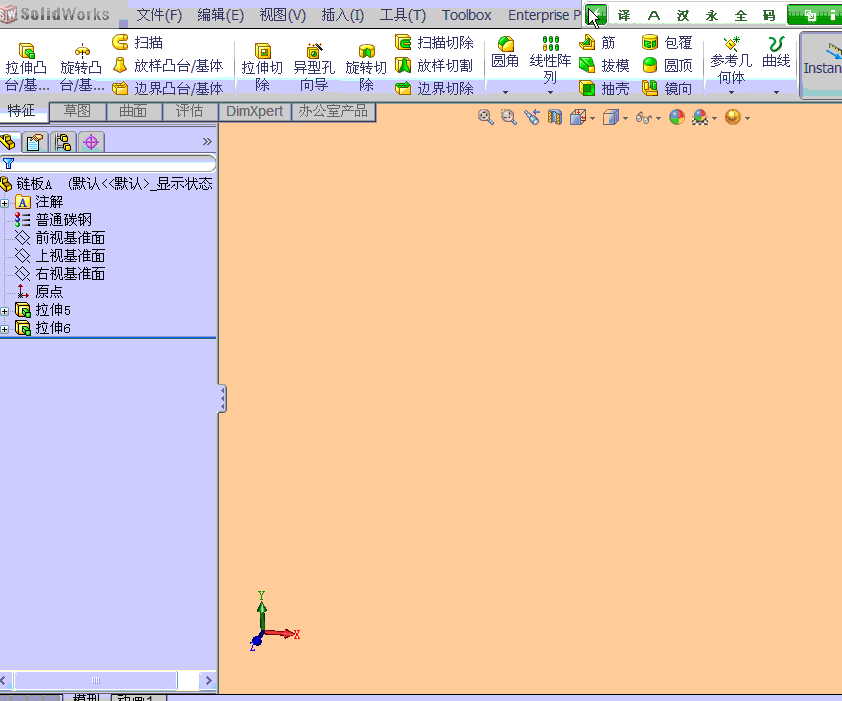Image resolution: width=842 pixels, height=701 pixels.
Task: Open the Curves (曲线) dropdown arrow
Action: click(776, 92)
